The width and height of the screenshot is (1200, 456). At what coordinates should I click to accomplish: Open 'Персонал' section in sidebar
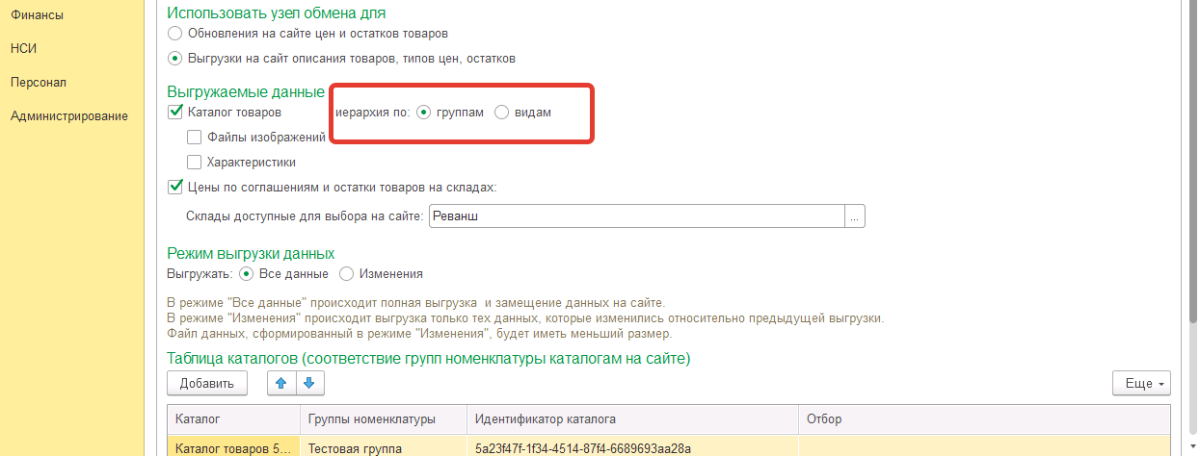click(x=38, y=82)
